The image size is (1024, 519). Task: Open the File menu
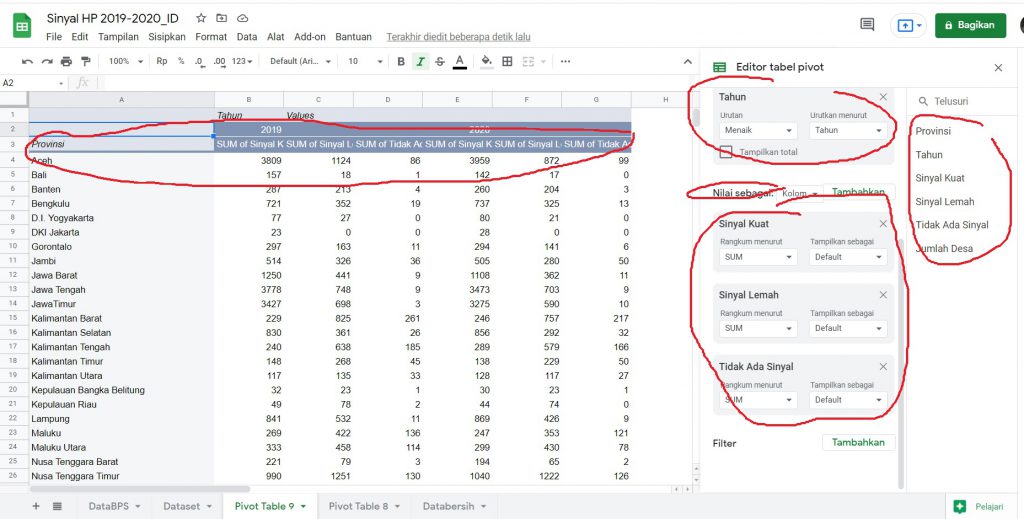pyautogui.click(x=54, y=37)
